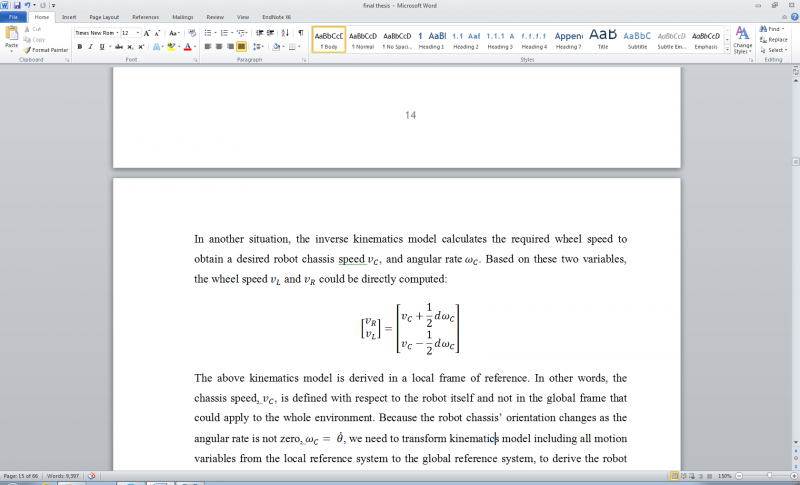The width and height of the screenshot is (800, 485).
Task: Click the zoom slider handle
Action: click(x=769, y=476)
